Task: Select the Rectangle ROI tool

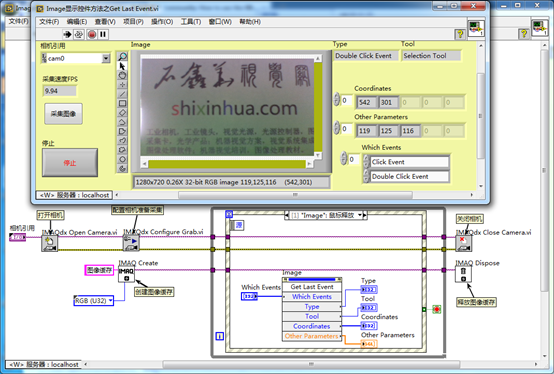Action: pyautogui.click(x=122, y=103)
